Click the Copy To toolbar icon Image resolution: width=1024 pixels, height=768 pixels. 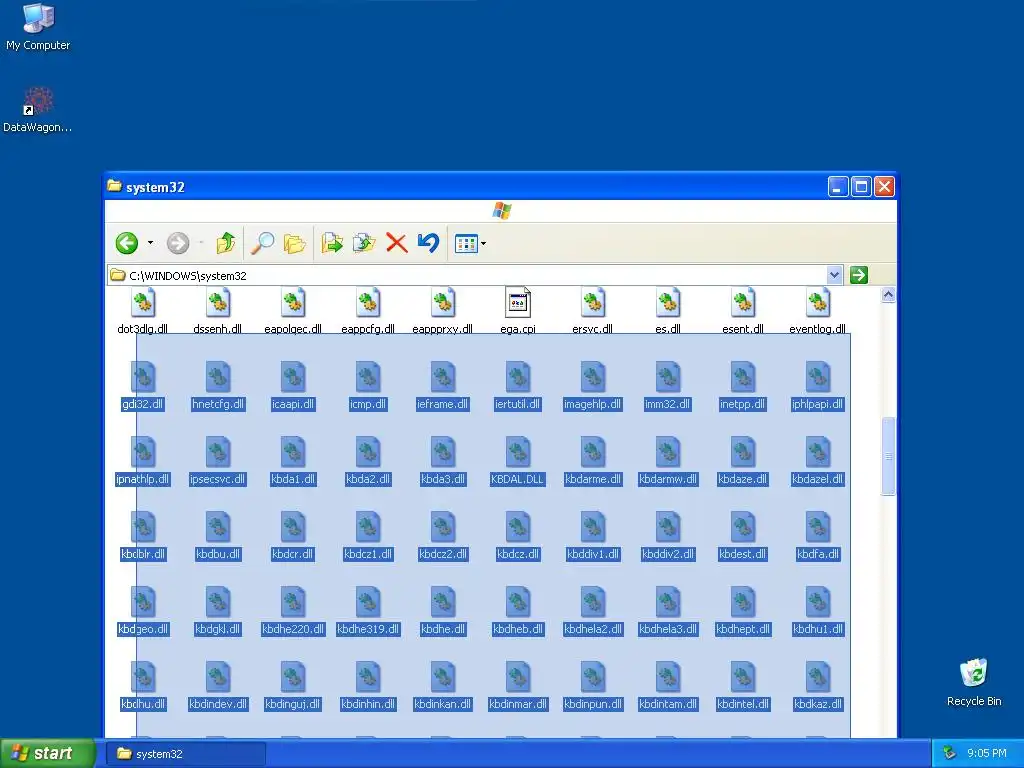[x=364, y=244]
